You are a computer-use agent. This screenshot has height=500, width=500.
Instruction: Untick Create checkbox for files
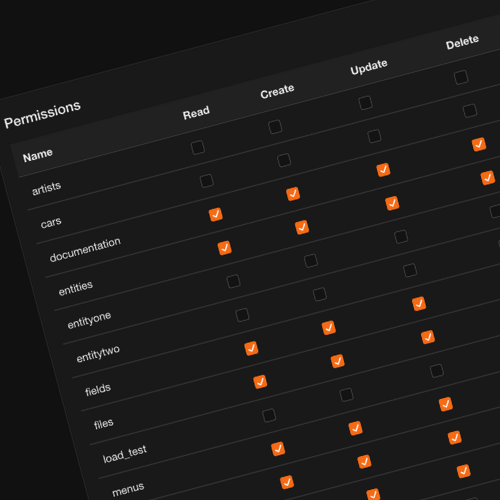[x=338, y=361]
